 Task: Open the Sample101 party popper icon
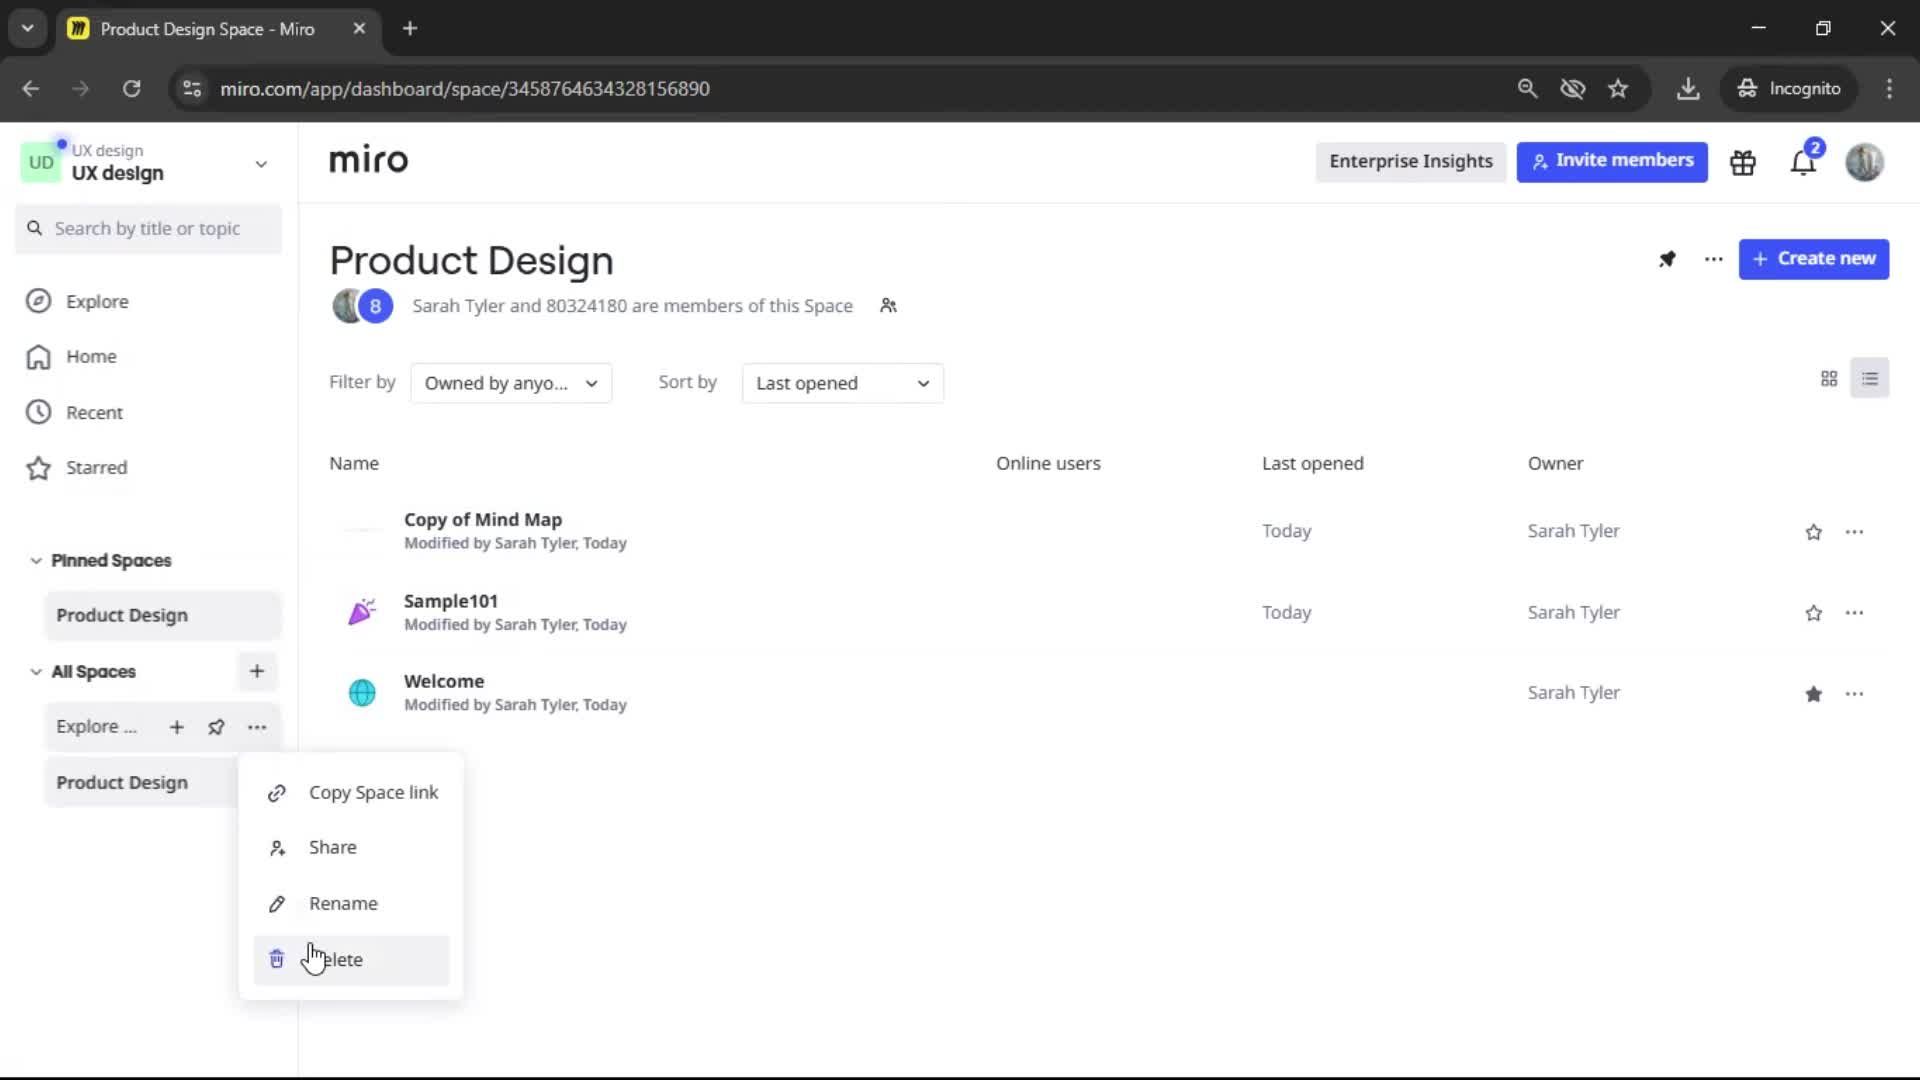coord(362,612)
